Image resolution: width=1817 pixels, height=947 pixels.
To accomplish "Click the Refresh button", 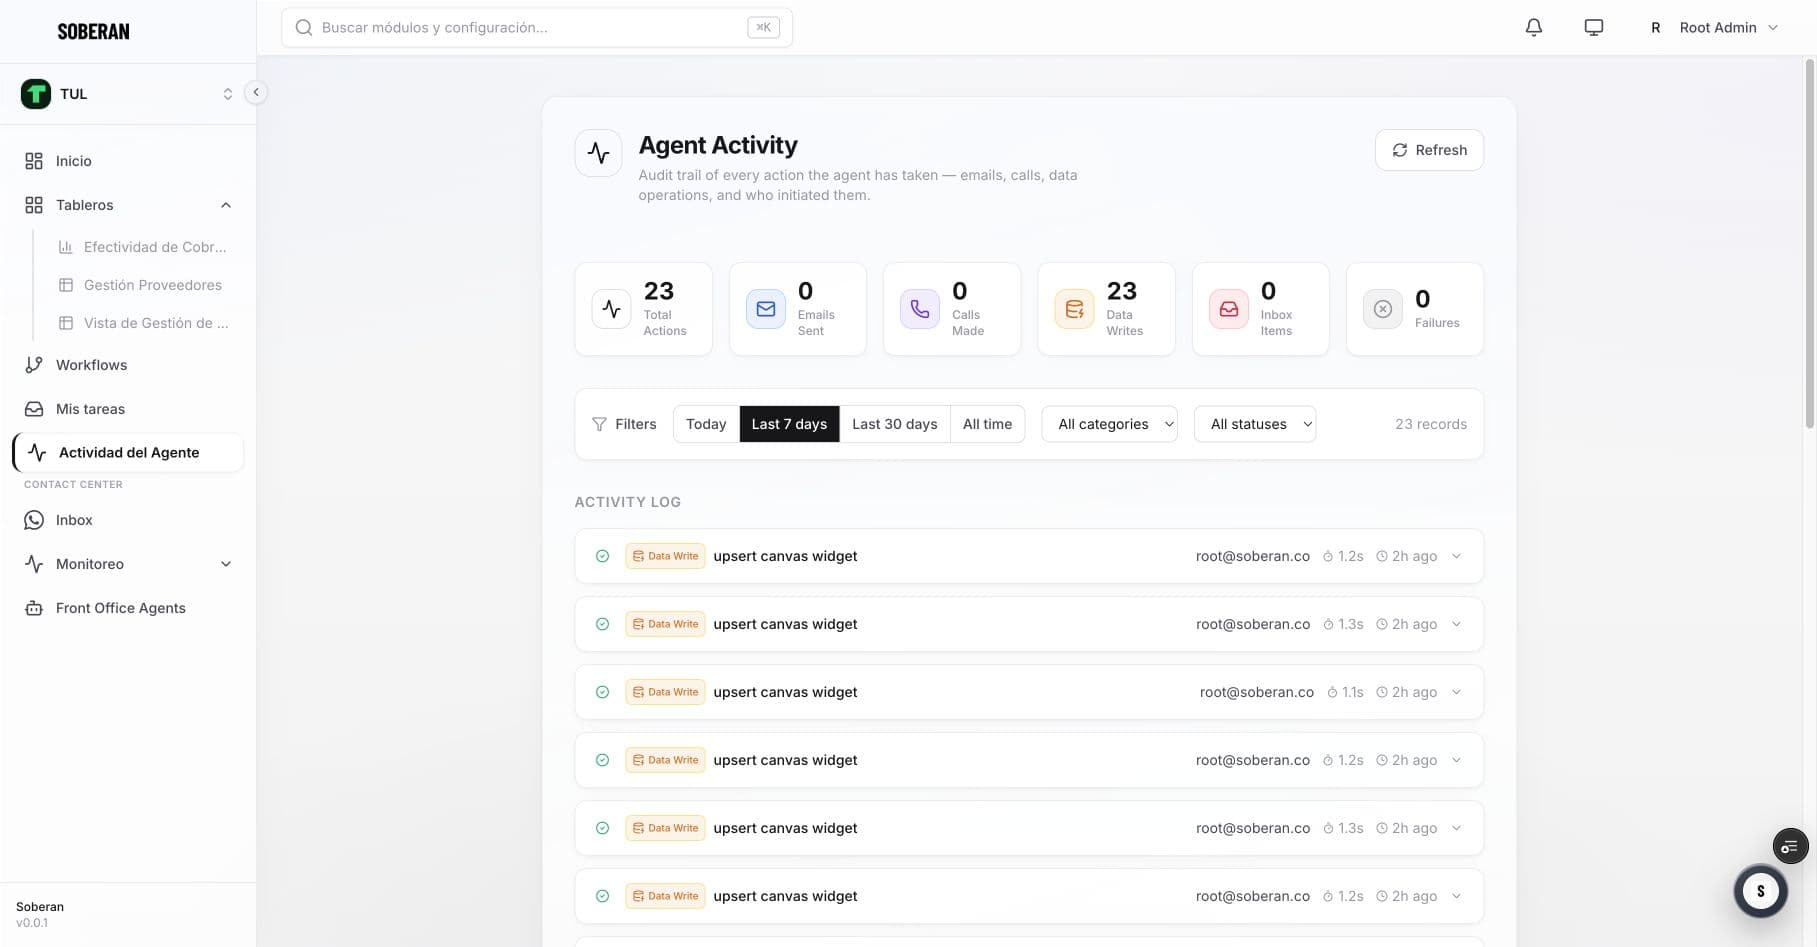I will (x=1429, y=150).
